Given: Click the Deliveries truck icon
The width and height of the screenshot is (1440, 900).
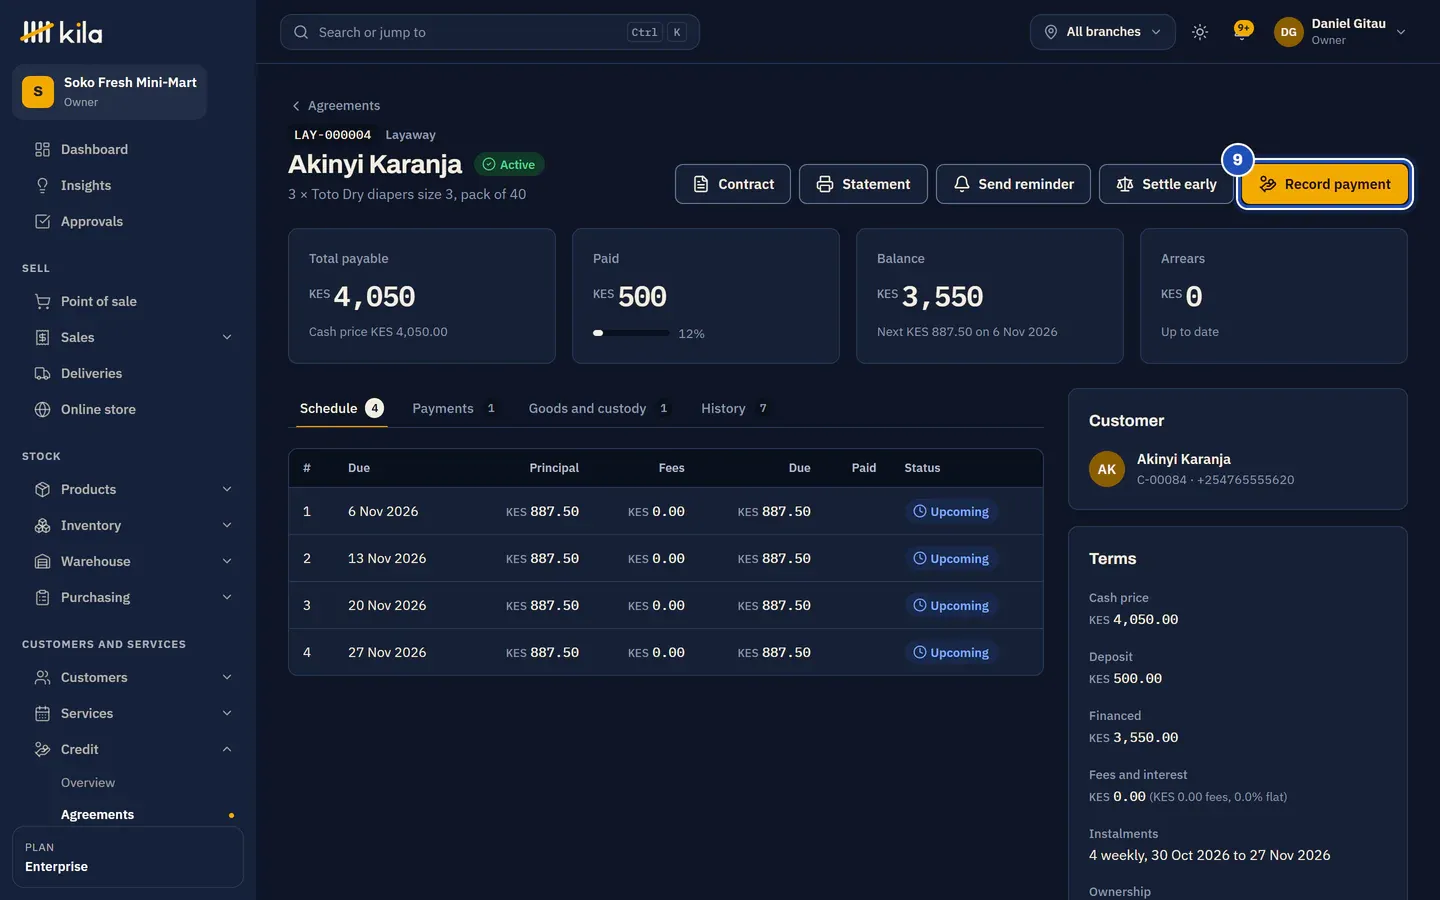Looking at the screenshot, I should pyautogui.click(x=42, y=373).
